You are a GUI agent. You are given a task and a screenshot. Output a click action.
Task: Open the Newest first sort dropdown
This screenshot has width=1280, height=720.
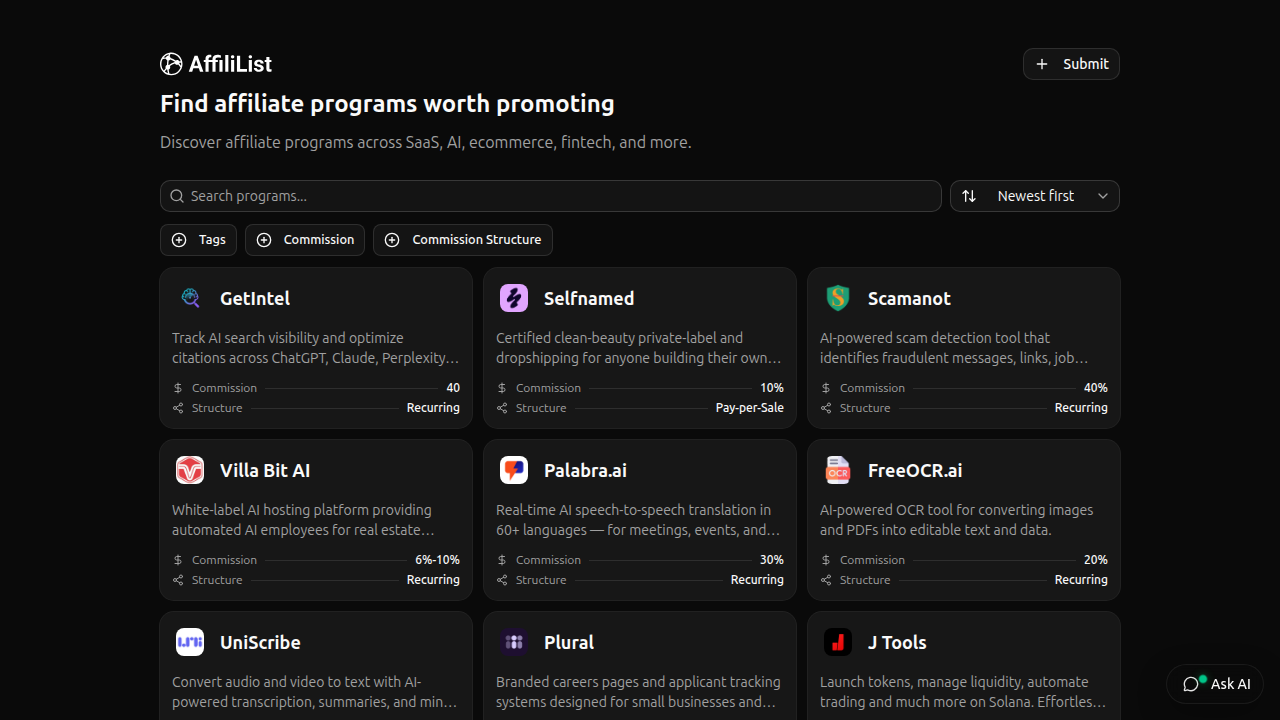[x=1035, y=196]
